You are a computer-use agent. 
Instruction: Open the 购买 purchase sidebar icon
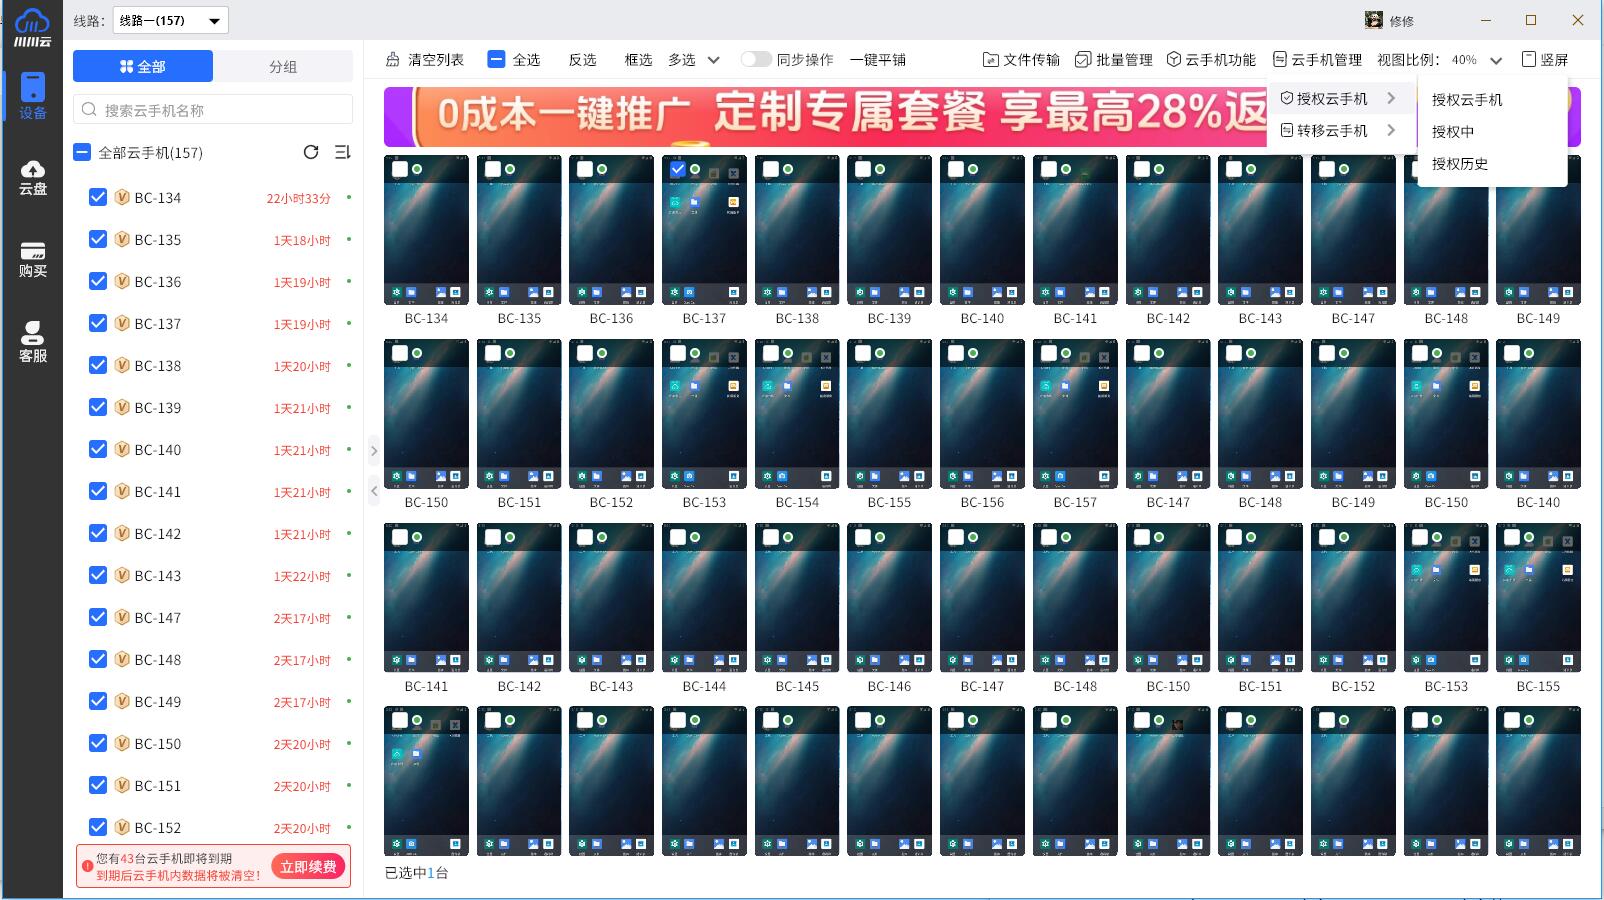click(x=32, y=259)
